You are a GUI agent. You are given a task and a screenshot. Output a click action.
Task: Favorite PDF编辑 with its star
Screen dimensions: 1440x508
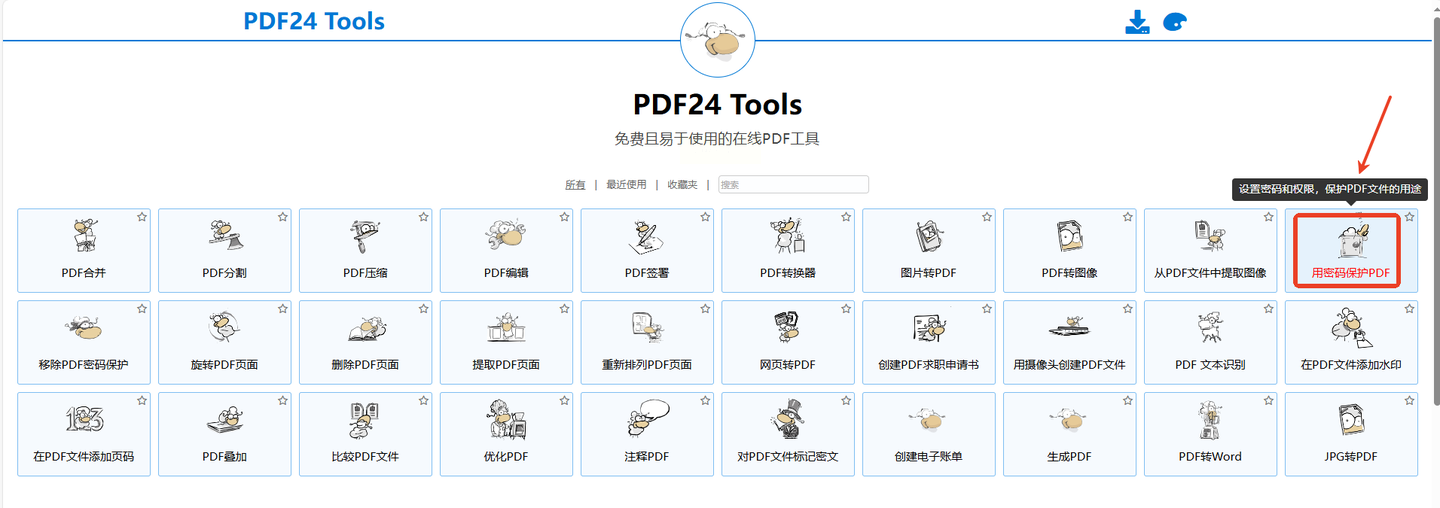click(x=565, y=217)
